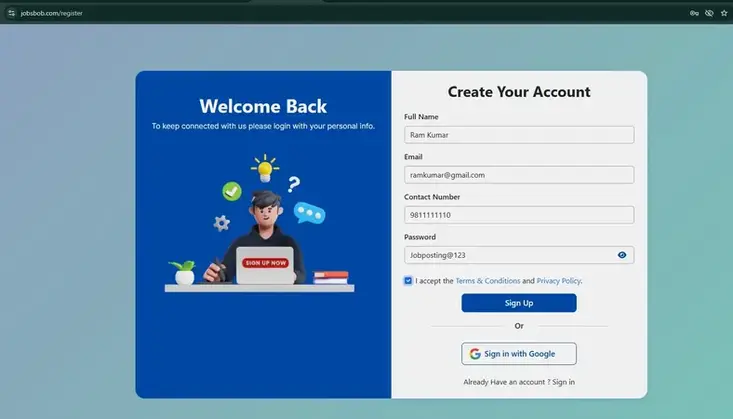Click the Welcome Back heading
The width and height of the screenshot is (733, 419).
[263, 106]
